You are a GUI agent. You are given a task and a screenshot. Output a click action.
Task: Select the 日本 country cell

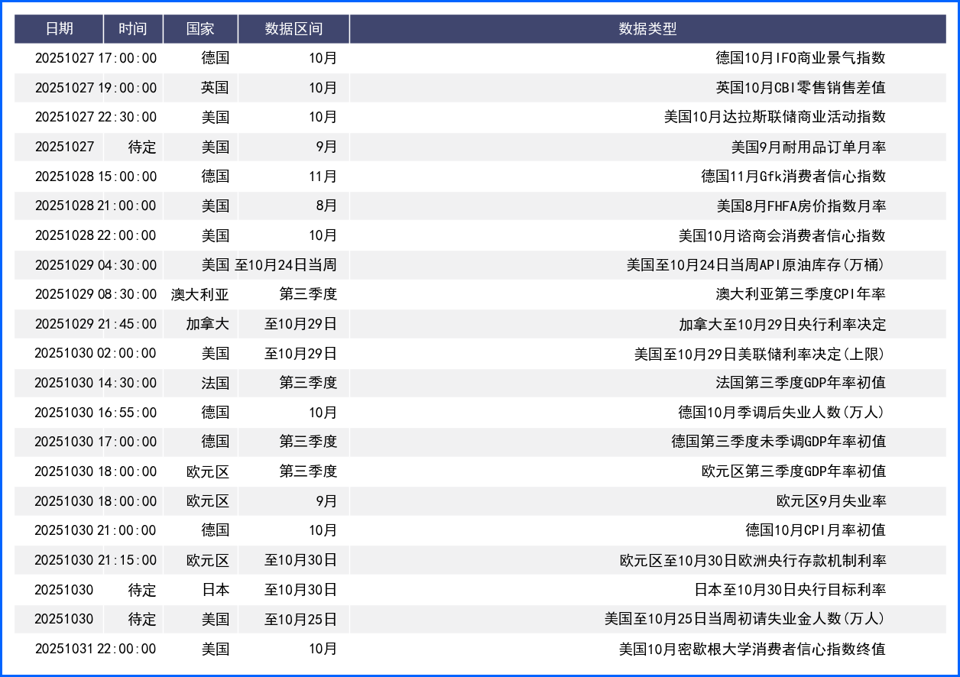[x=214, y=590]
